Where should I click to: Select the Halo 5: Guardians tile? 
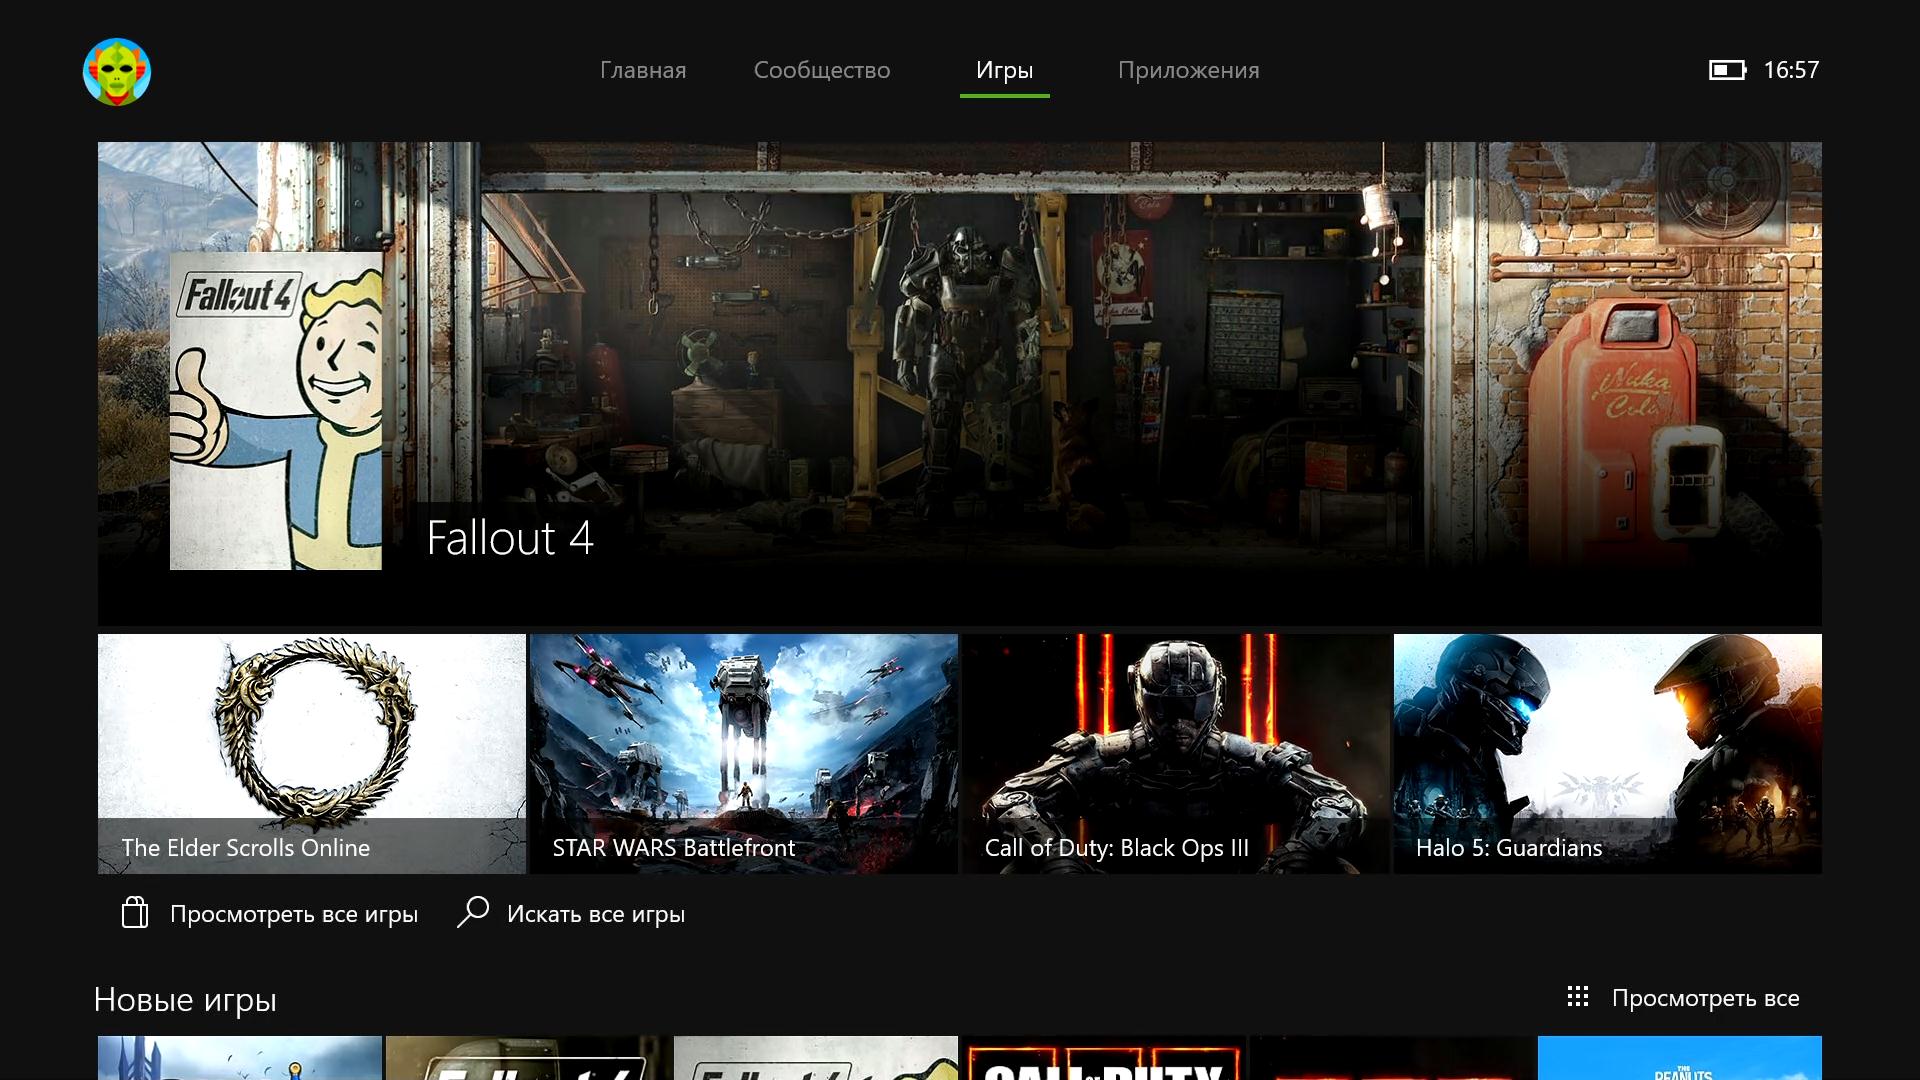tap(1607, 753)
